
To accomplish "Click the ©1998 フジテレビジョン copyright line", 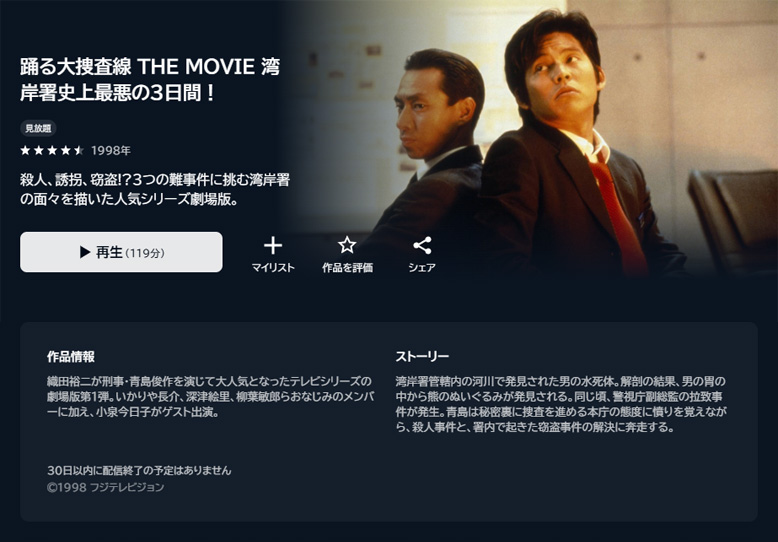I will [x=106, y=487].
